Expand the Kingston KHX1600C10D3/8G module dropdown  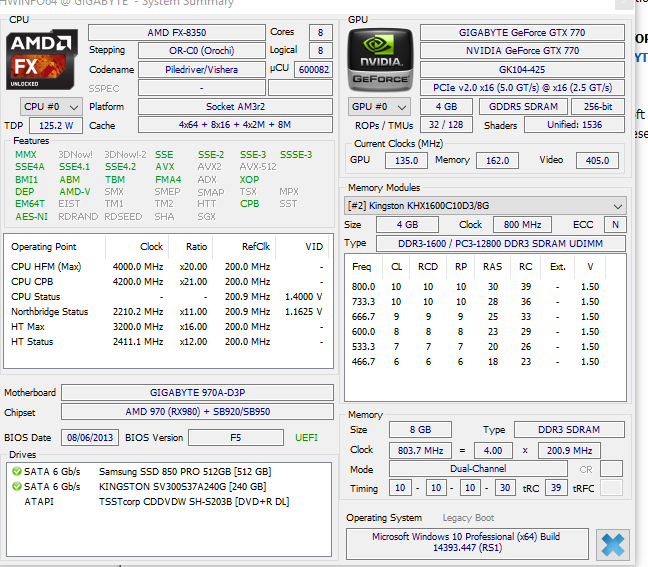tap(485, 206)
